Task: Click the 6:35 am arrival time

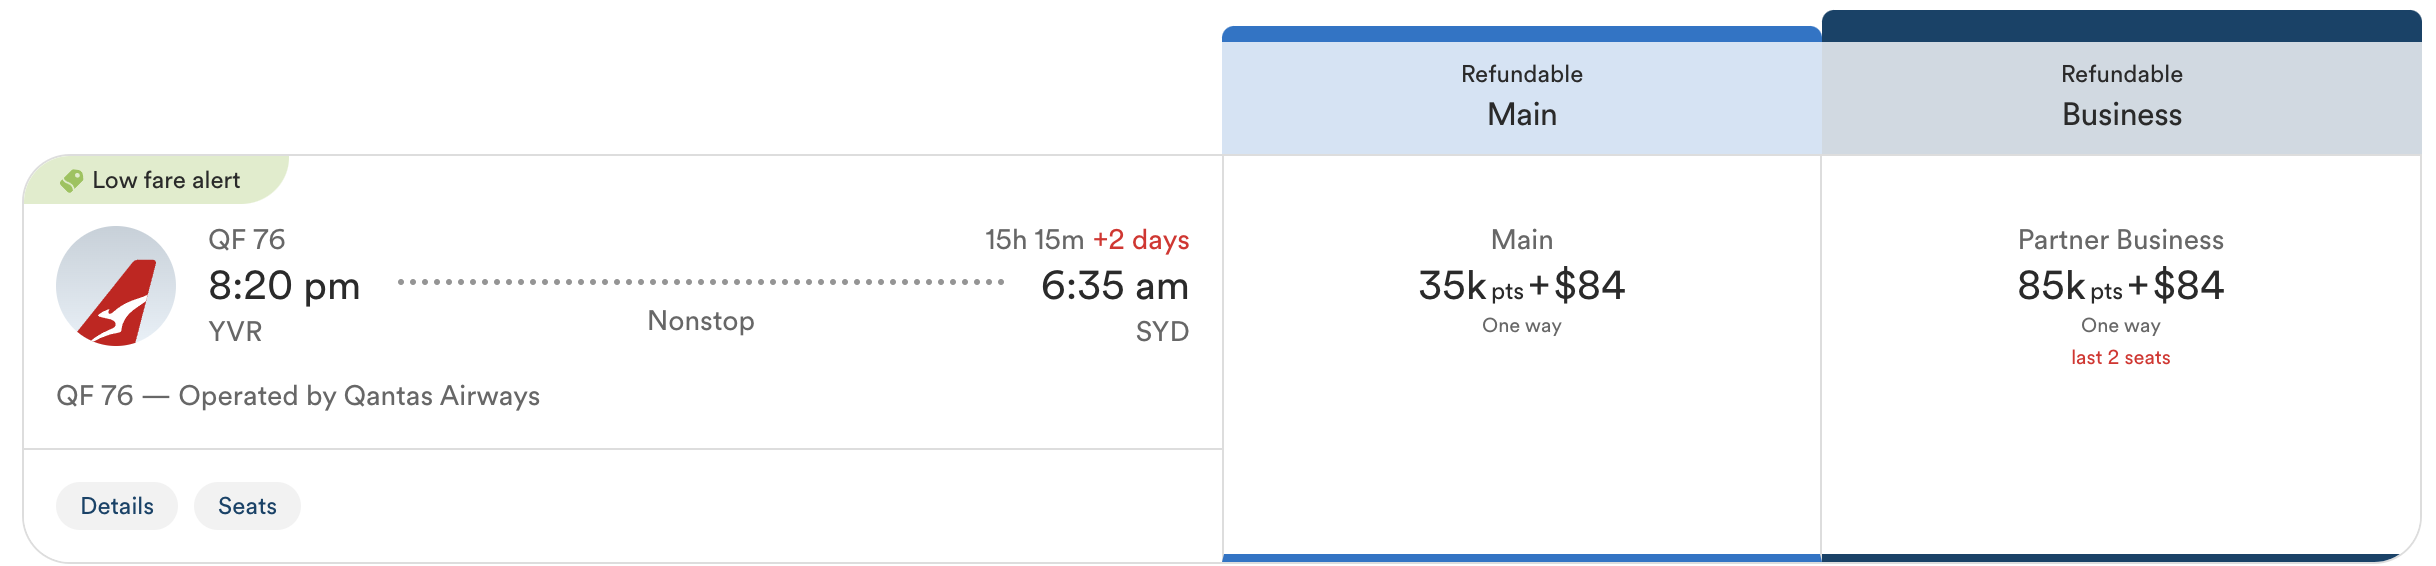Action: pos(1114,286)
